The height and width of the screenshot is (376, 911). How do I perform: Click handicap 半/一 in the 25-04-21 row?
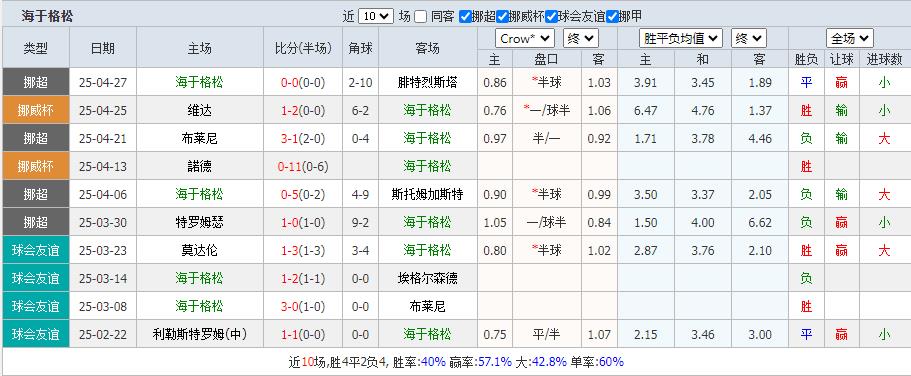coord(547,138)
